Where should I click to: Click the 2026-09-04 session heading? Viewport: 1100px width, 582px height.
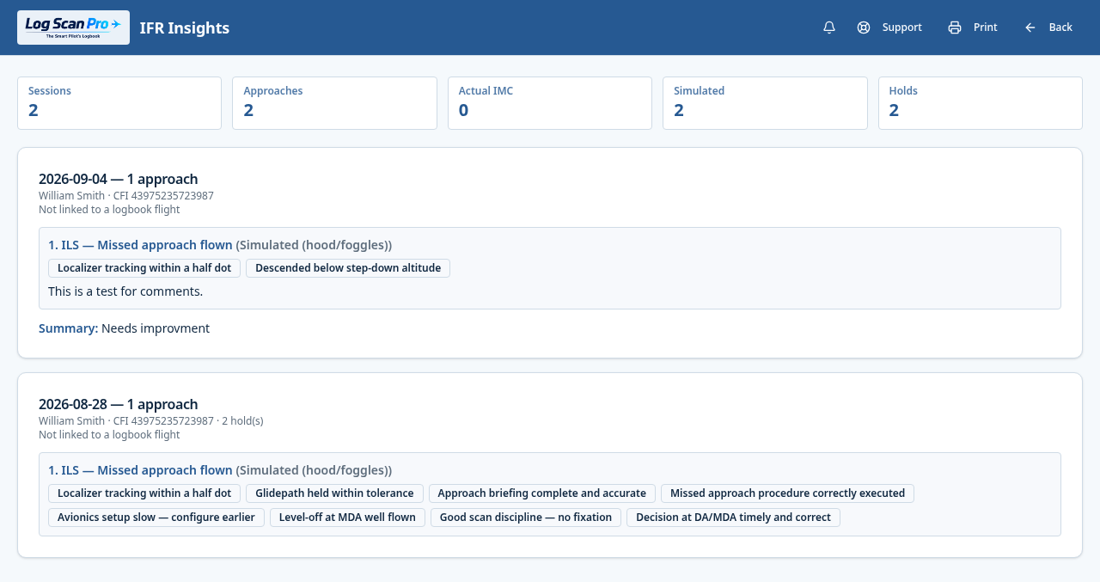click(x=118, y=179)
